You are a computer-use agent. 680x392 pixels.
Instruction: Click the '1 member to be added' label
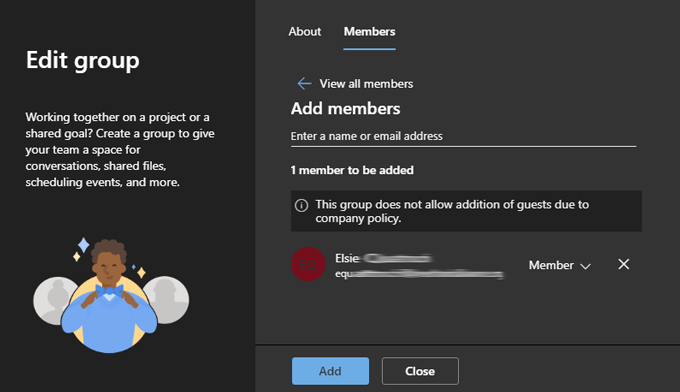[x=352, y=170]
